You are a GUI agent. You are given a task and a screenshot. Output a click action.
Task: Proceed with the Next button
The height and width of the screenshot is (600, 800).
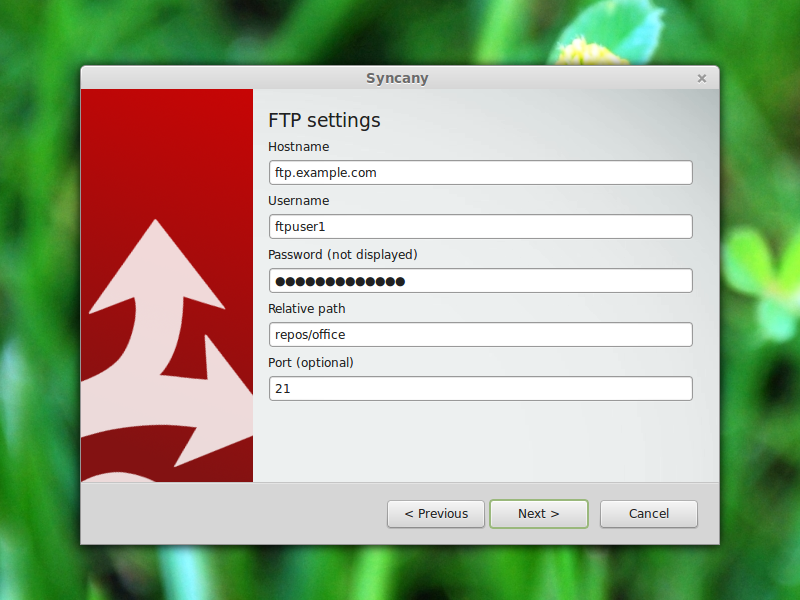click(539, 514)
